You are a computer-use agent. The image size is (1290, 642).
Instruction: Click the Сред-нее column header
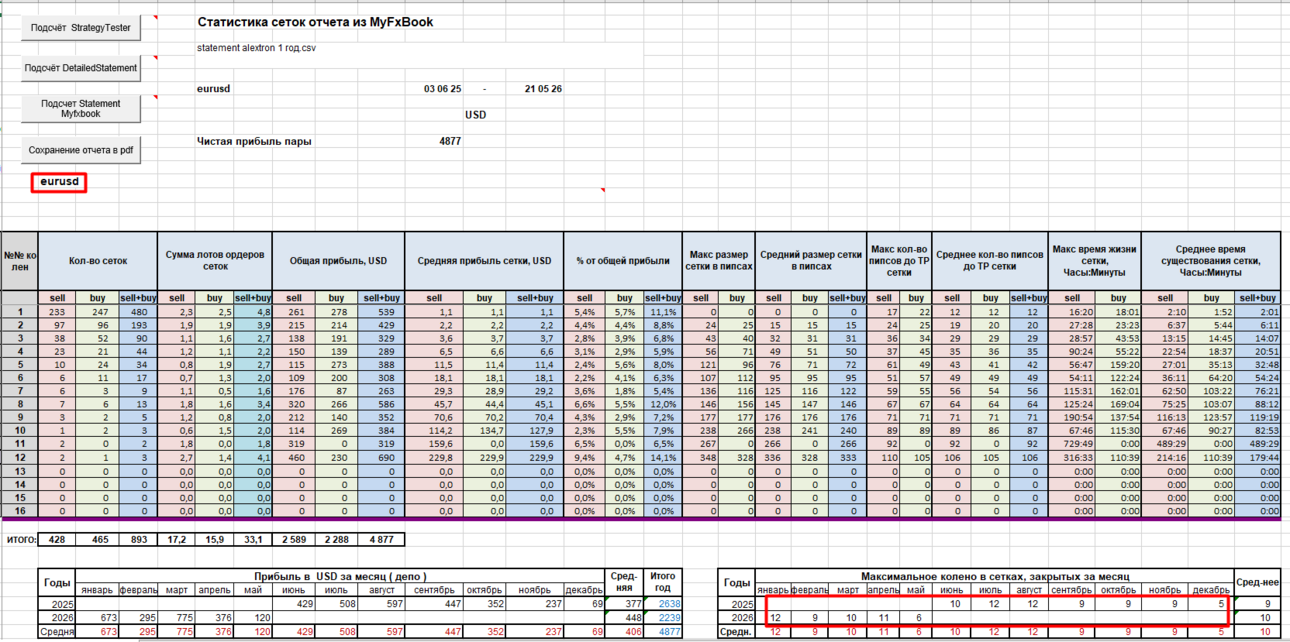[x=1255, y=582]
